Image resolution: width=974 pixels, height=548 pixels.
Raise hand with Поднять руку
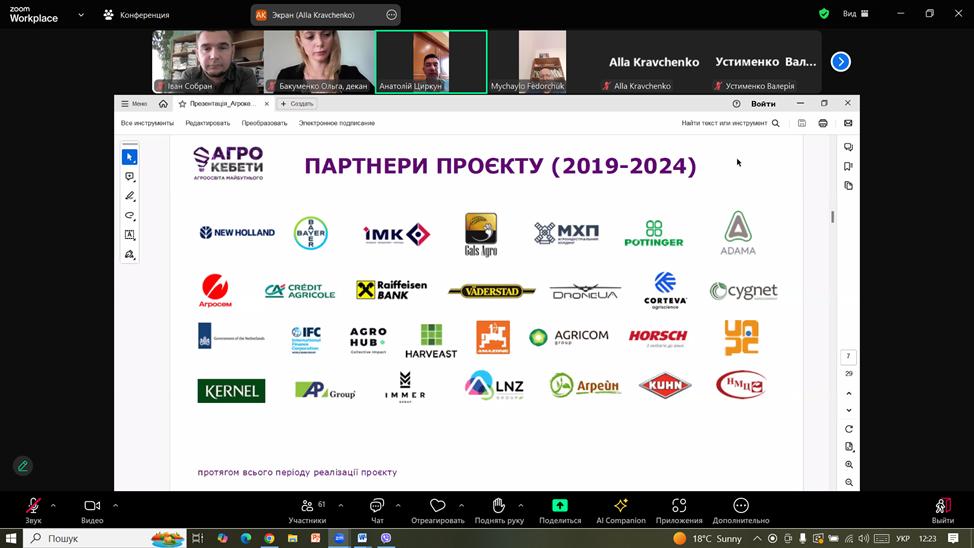[499, 511]
